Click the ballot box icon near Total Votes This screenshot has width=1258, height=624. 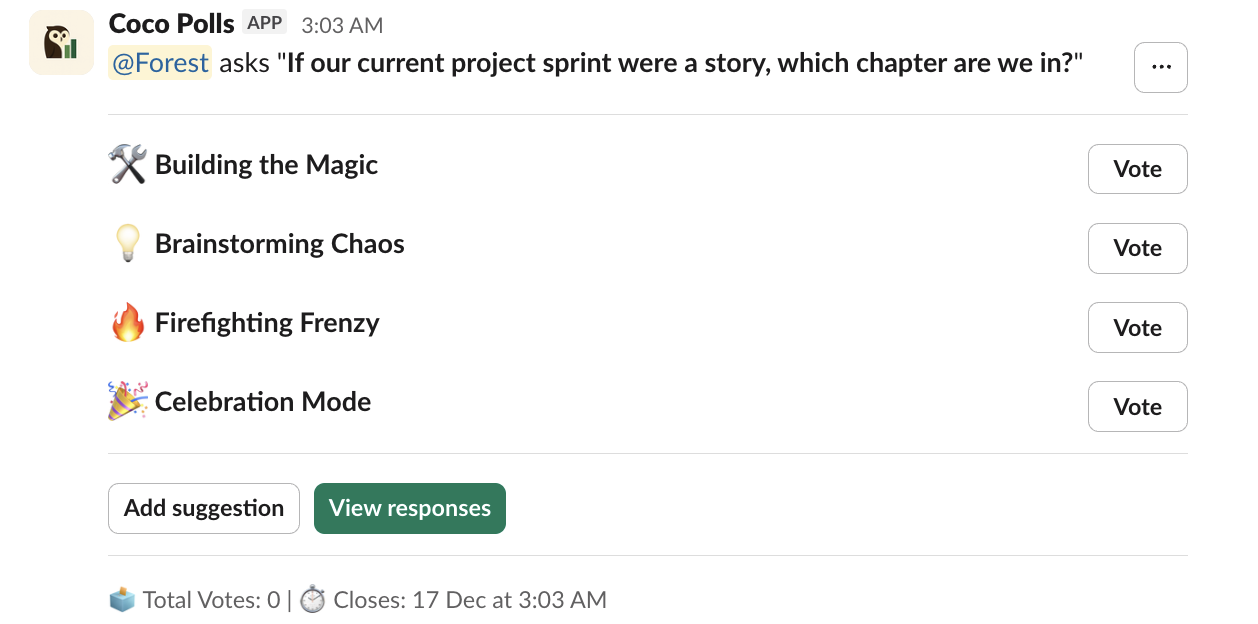pos(121,600)
